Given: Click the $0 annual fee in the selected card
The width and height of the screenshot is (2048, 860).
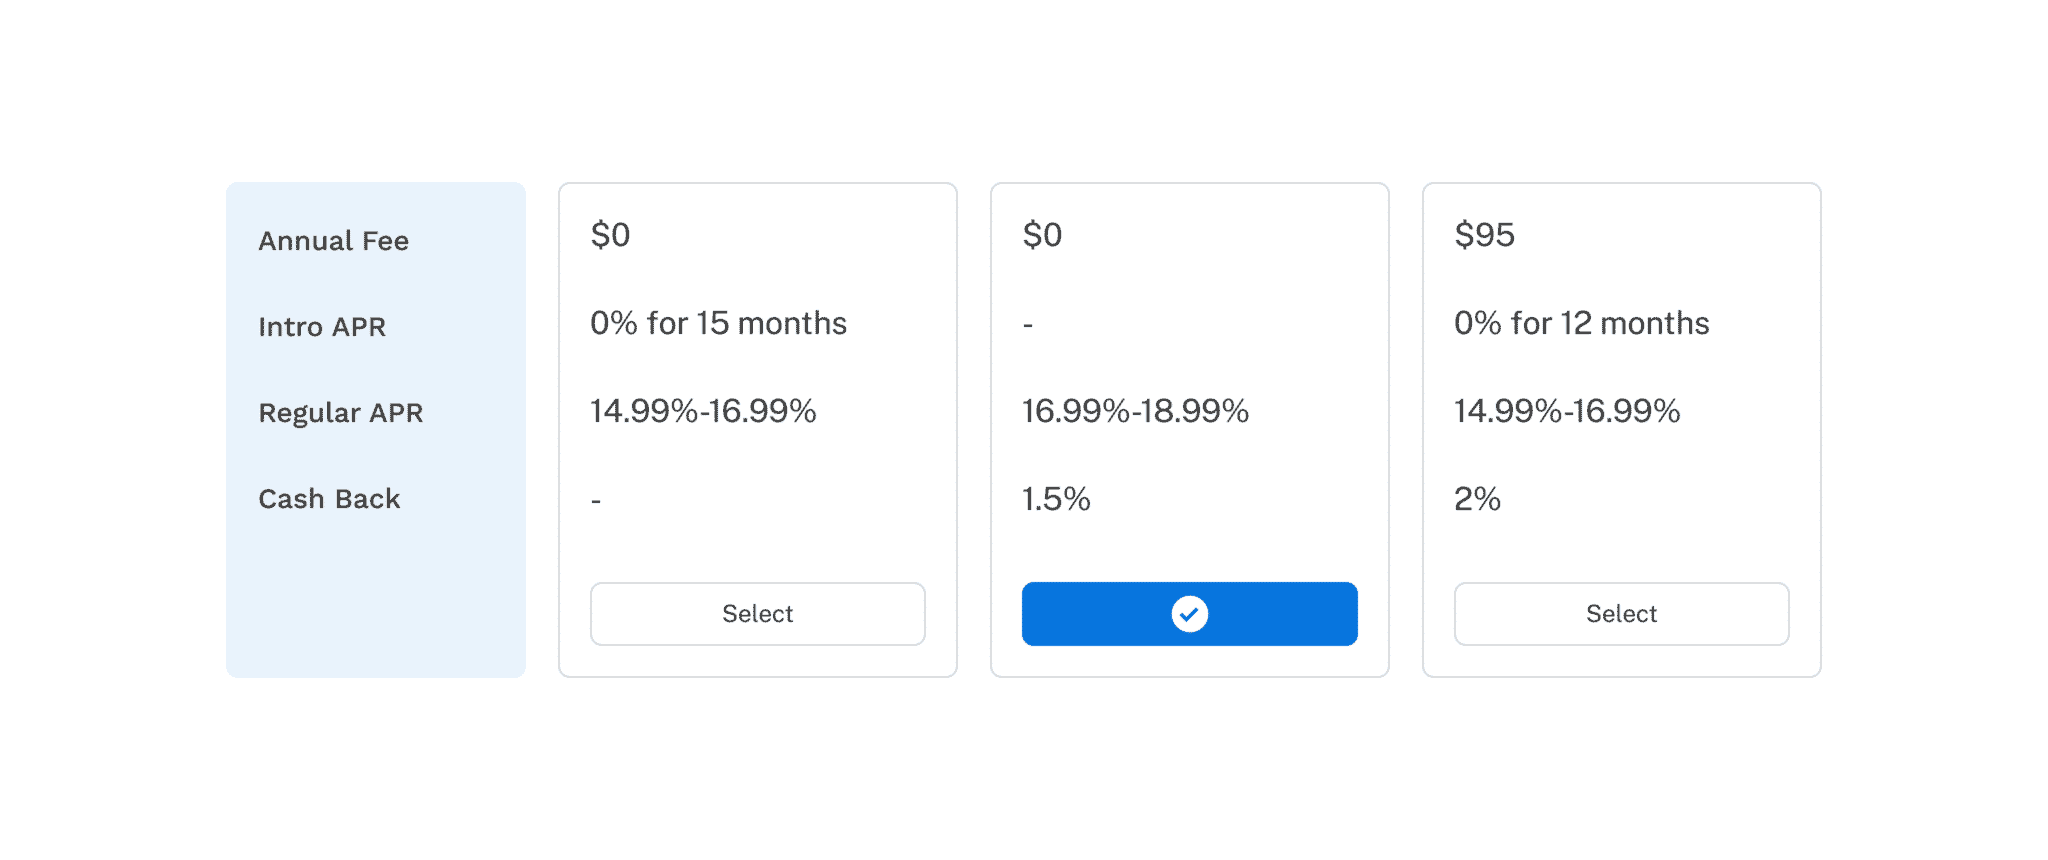Looking at the screenshot, I should tap(1042, 235).
